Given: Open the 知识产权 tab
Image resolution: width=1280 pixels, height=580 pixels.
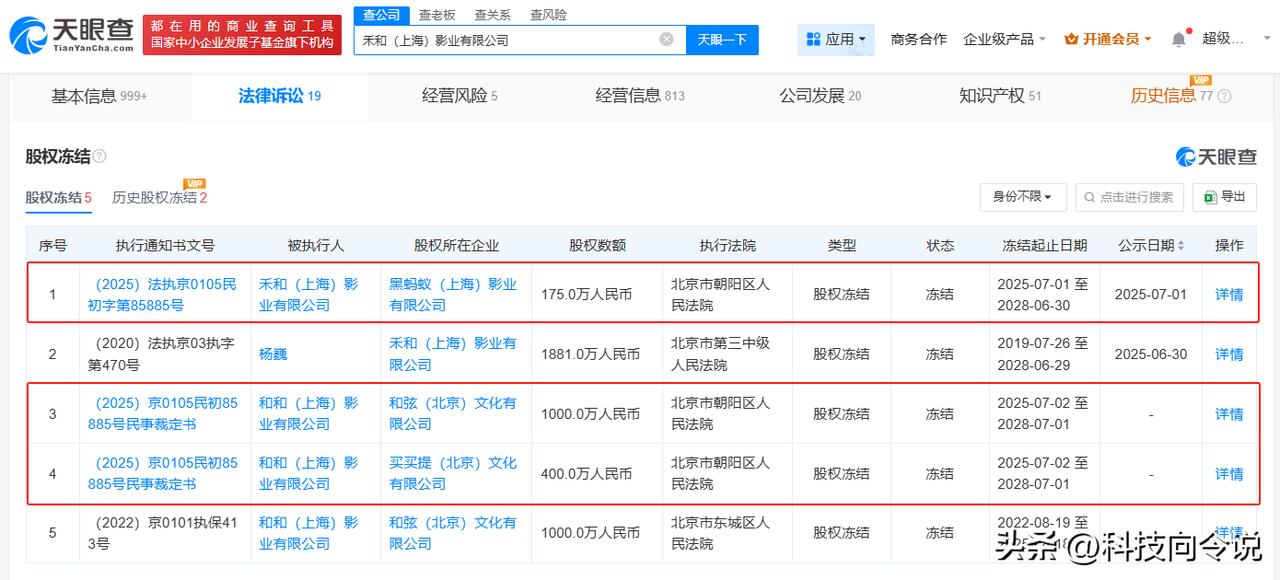Looking at the screenshot, I should [1000, 96].
